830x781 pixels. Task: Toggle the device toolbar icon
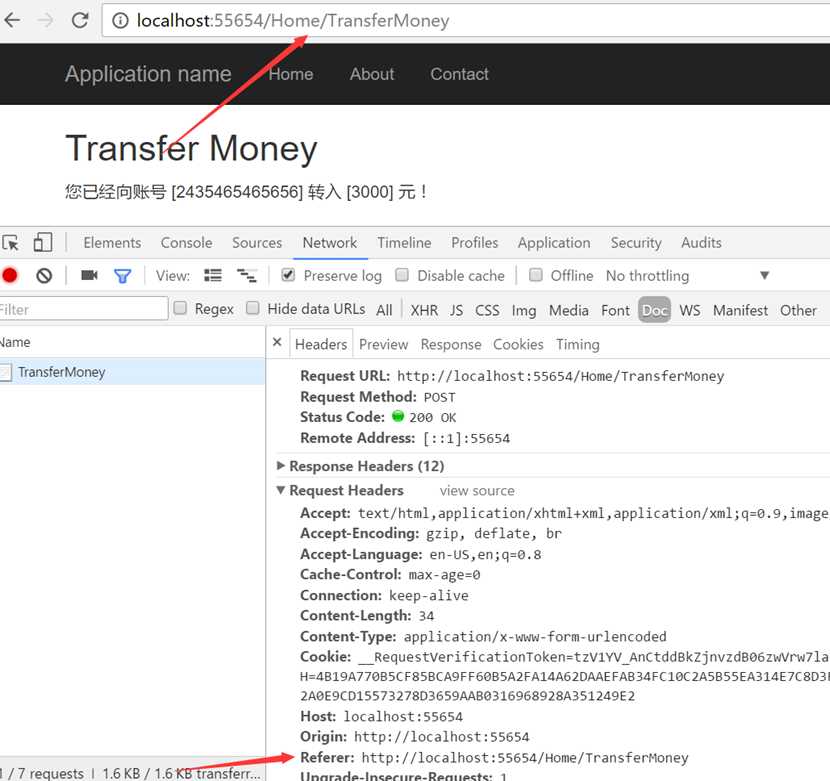point(42,243)
